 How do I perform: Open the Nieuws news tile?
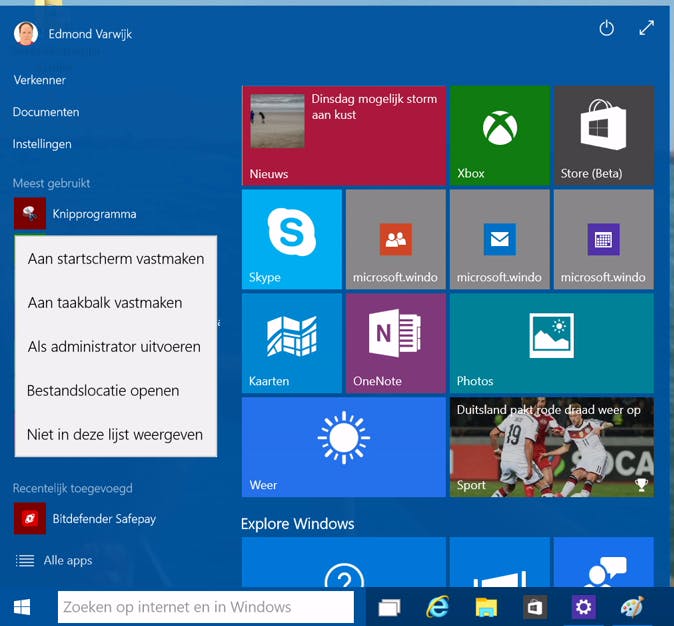click(x=344, y=135)
